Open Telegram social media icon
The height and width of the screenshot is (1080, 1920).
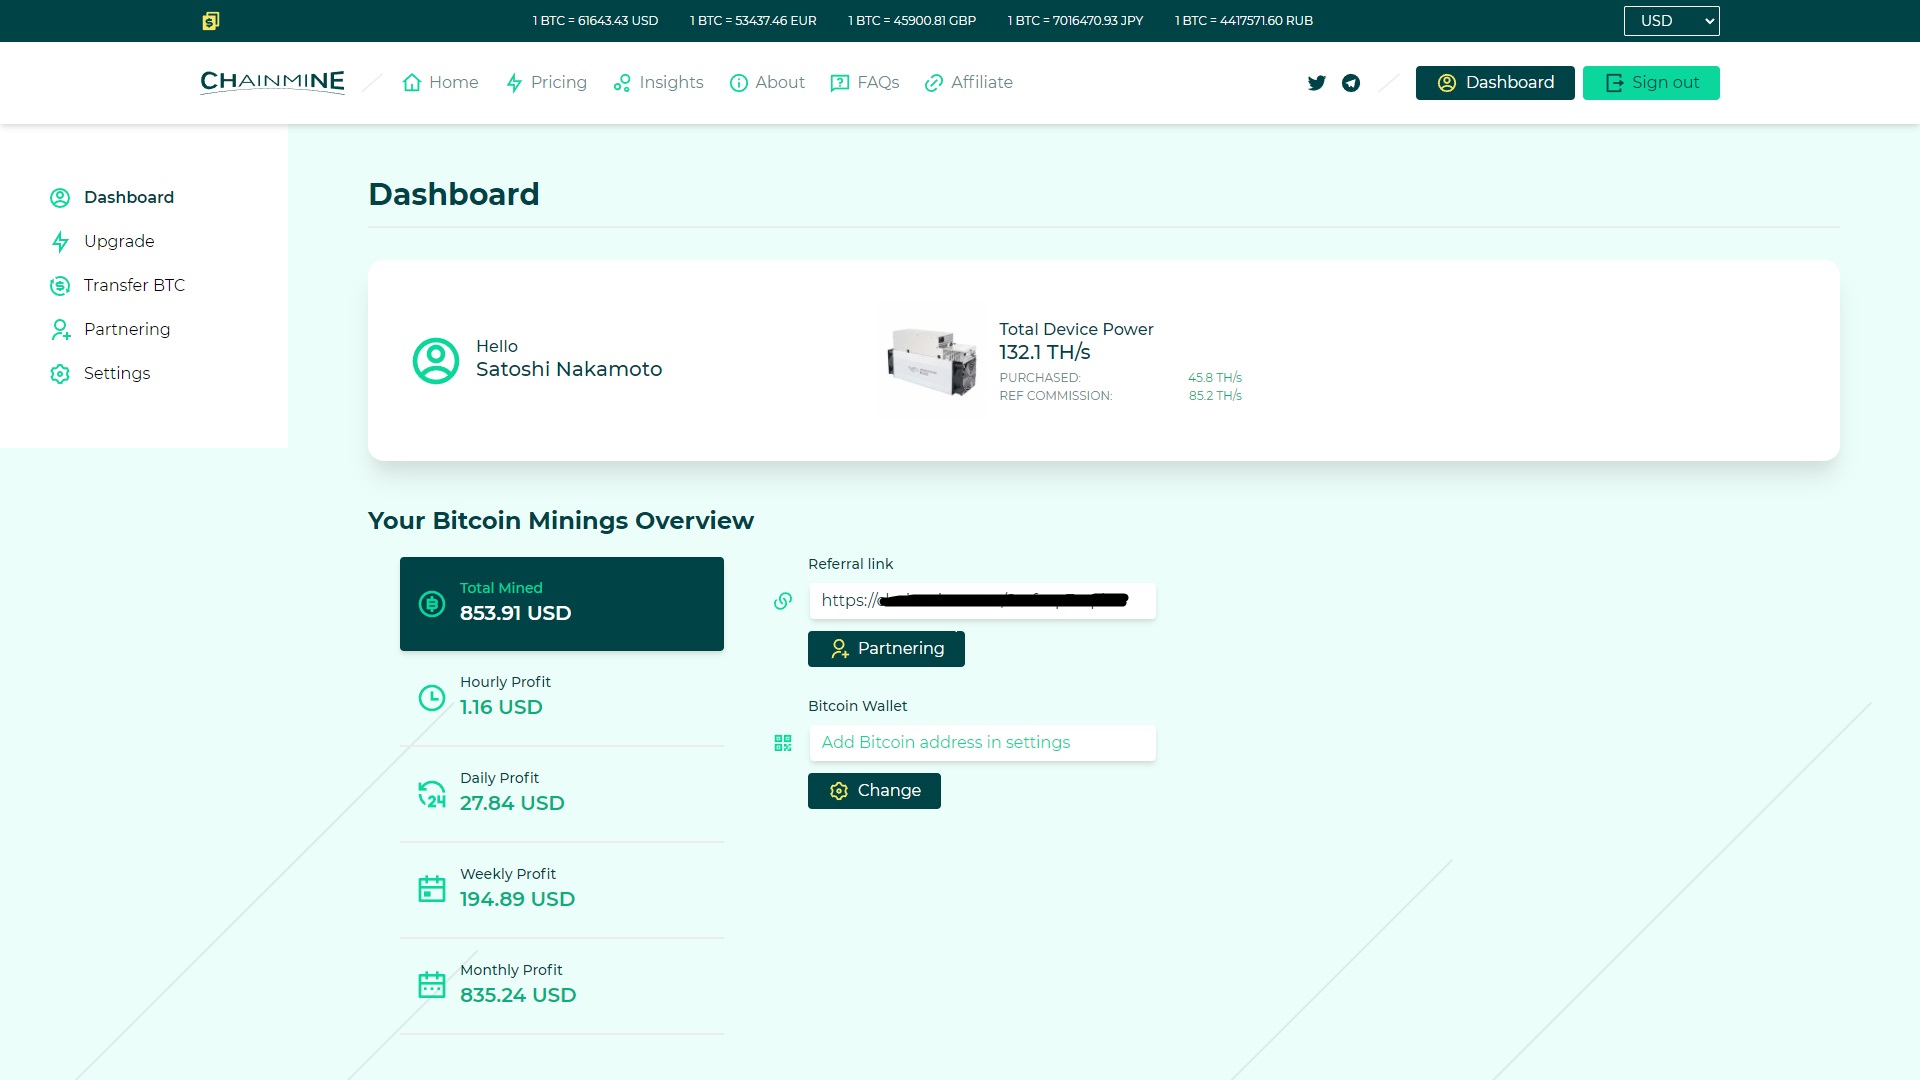(x=1350, y=82)
